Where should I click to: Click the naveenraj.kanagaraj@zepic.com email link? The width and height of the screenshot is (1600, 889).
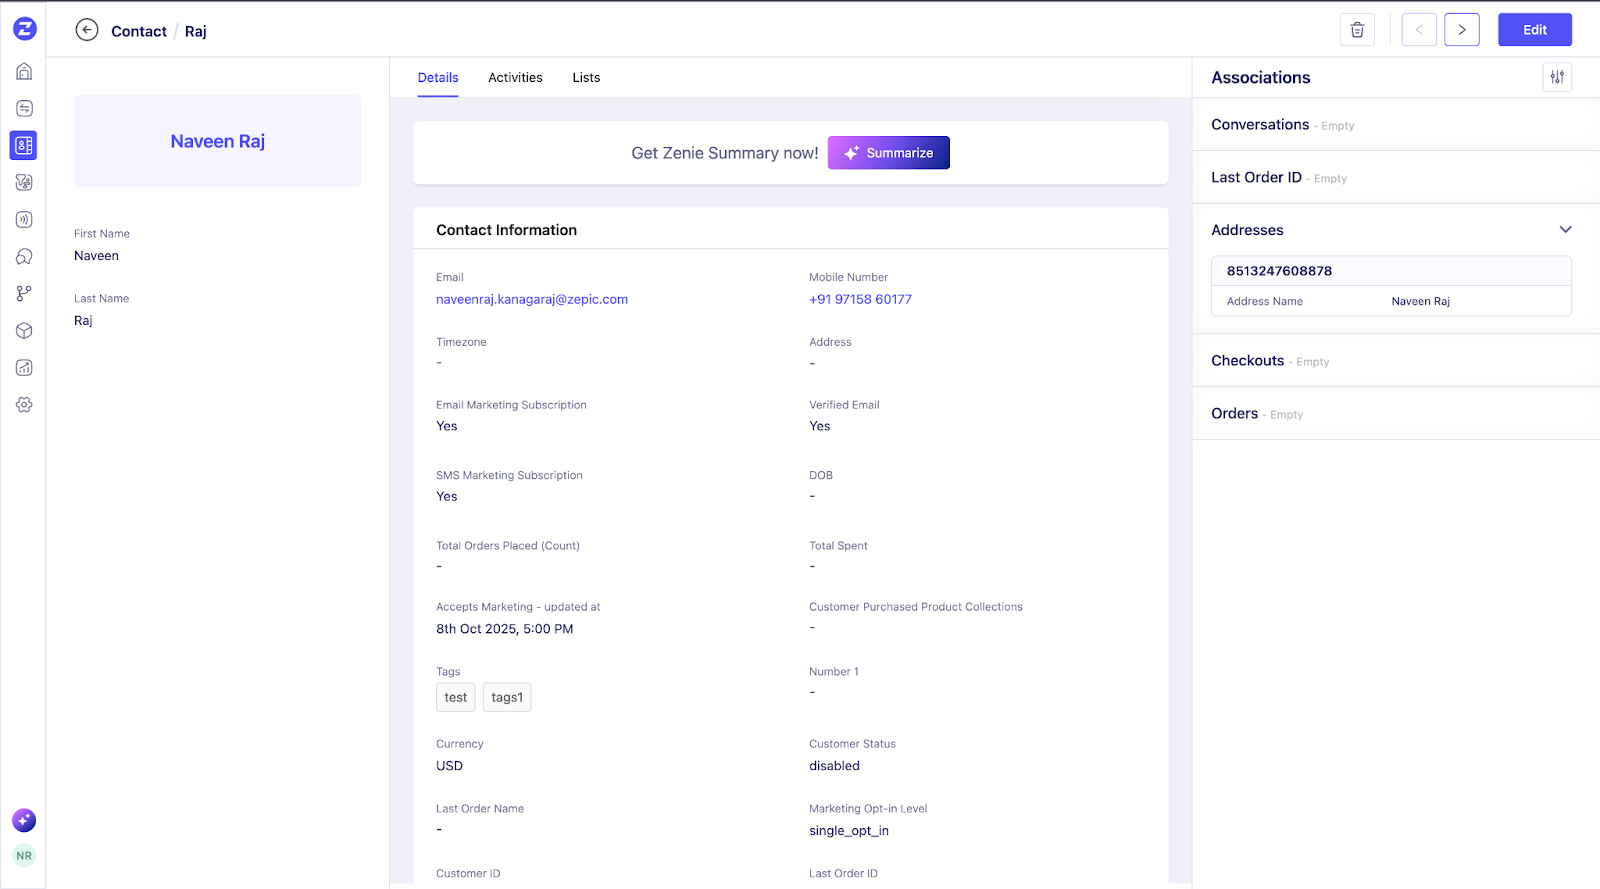[532, 300]
